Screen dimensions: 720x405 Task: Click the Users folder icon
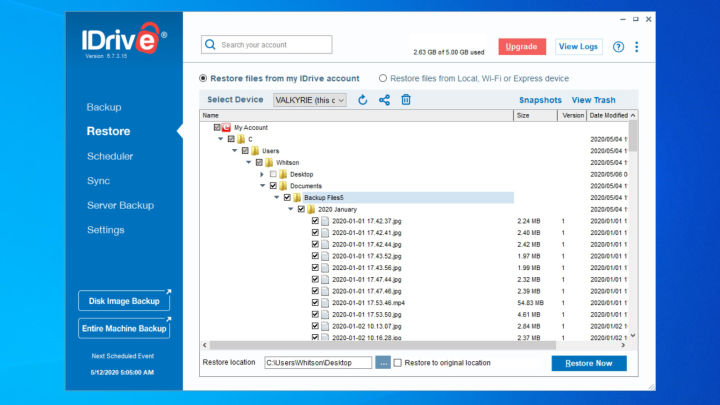pos(255,151)
